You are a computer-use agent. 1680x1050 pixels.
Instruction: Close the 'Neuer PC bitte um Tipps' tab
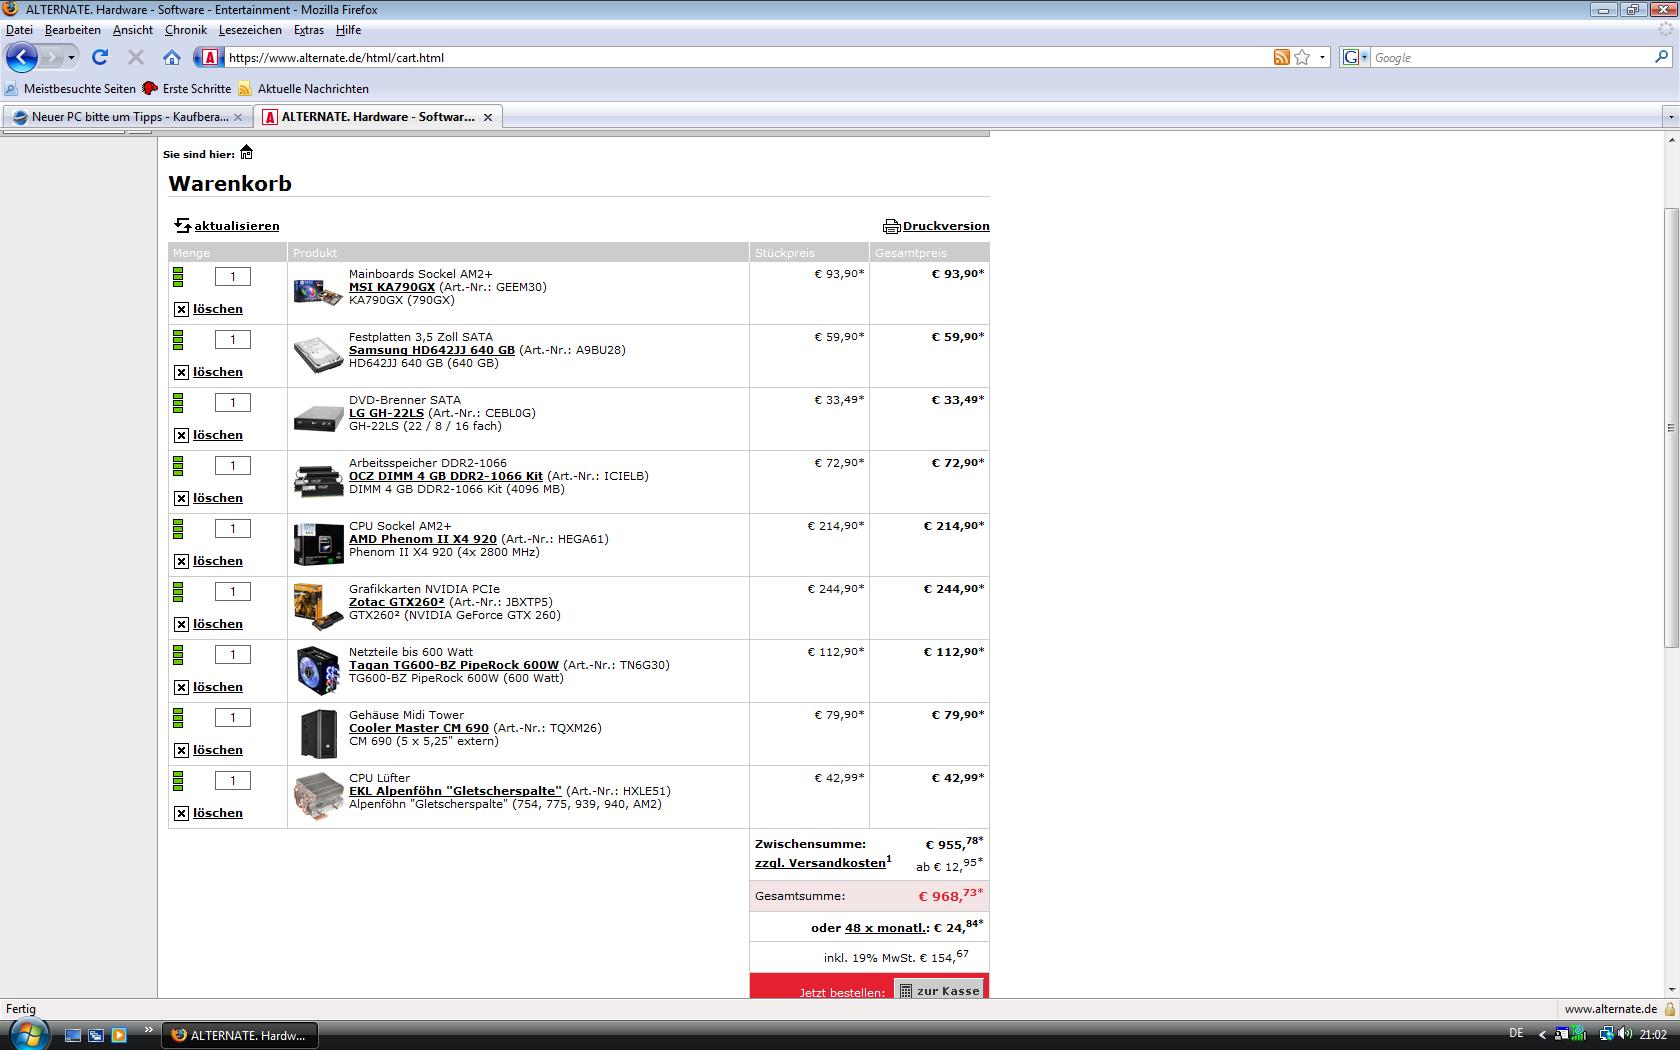coord(238,117)
